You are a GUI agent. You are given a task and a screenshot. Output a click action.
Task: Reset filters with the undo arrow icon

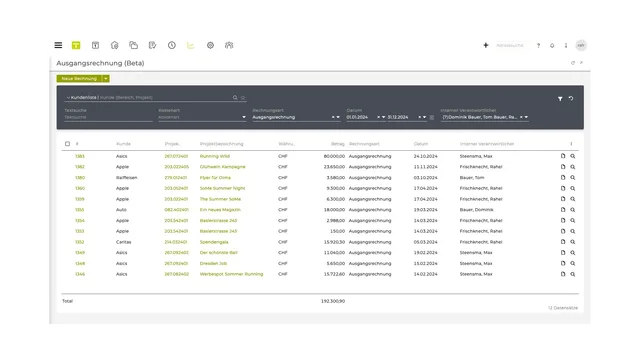[571, 98]
